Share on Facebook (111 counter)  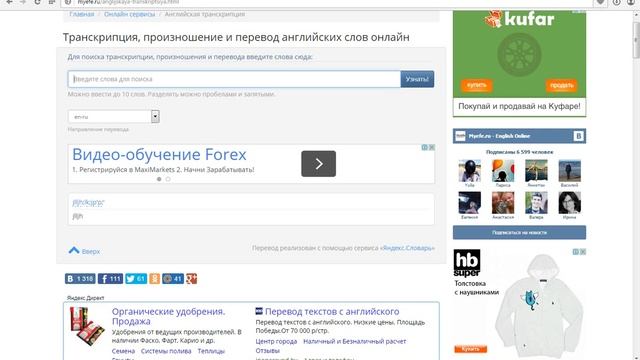pyautogui.click(x=110, y=279)
